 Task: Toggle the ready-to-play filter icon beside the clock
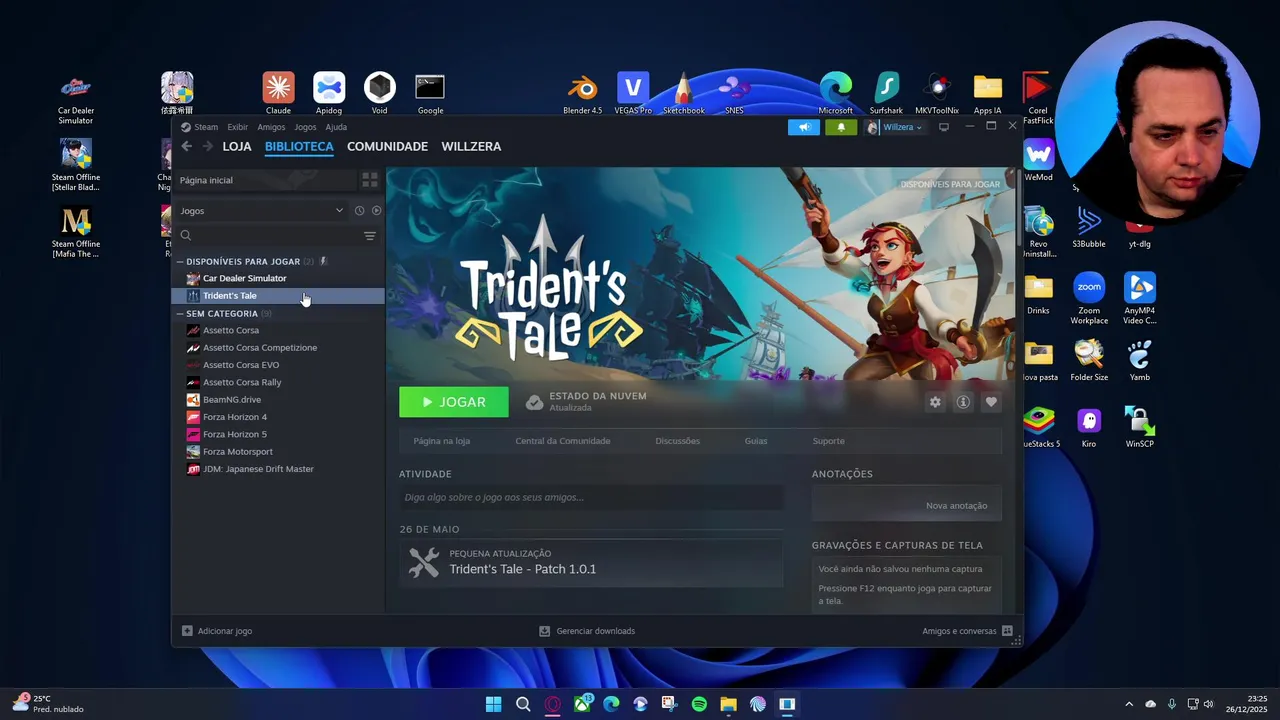click(x=376, y=211)
